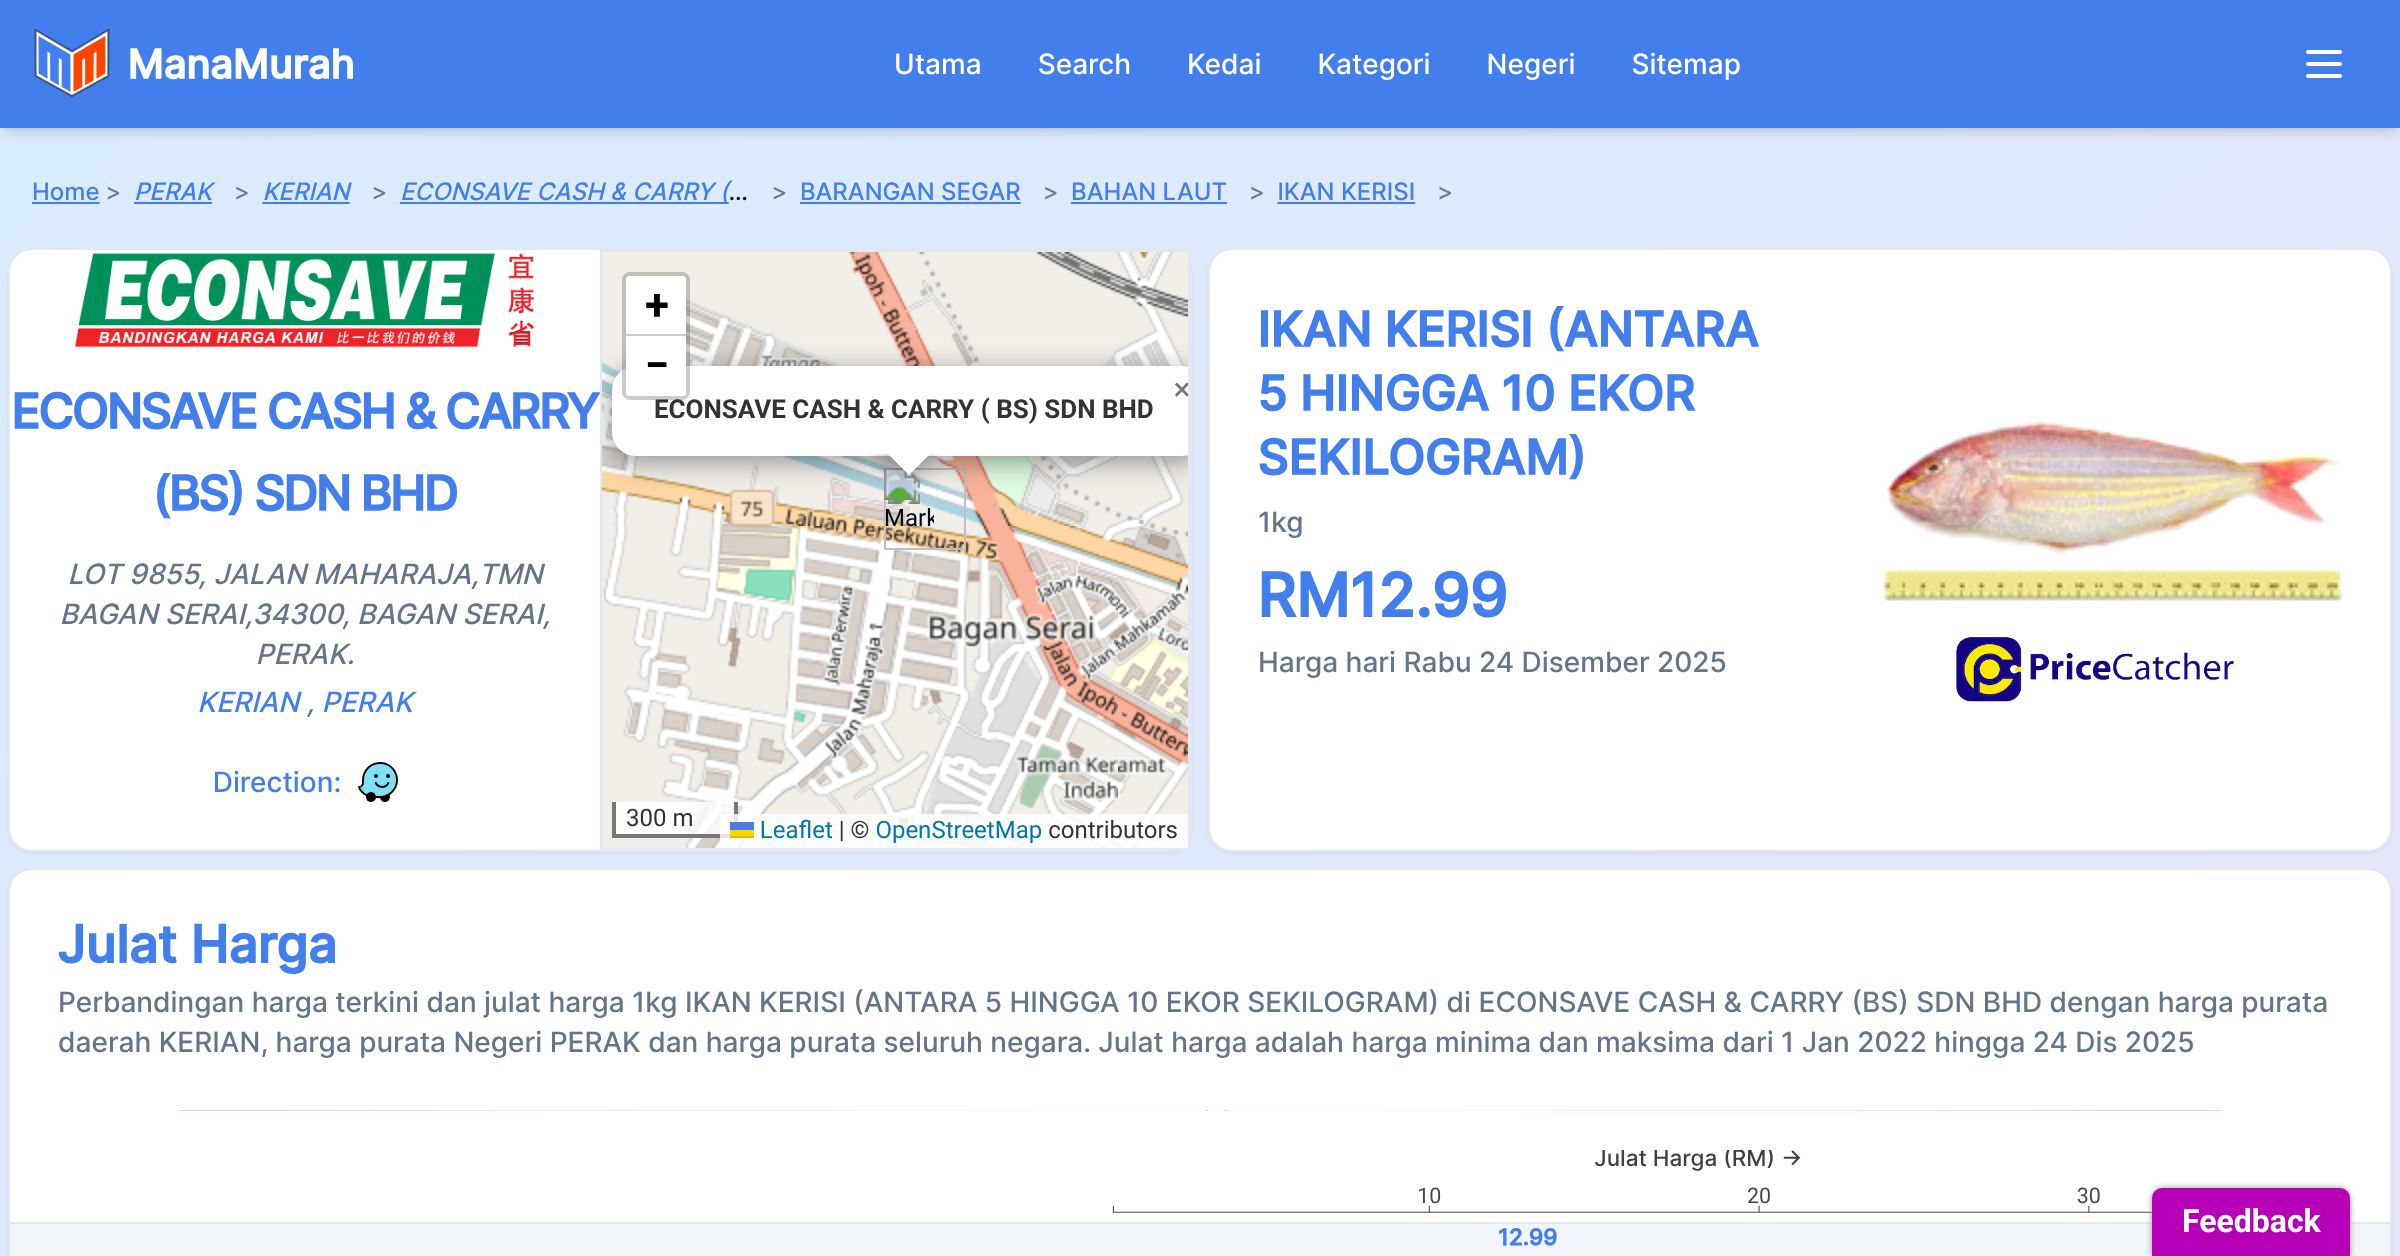Open Waze directions icon
The width and height of the screenshot is (2400, 1256).
pyautogui.click(x=378, y=782)
